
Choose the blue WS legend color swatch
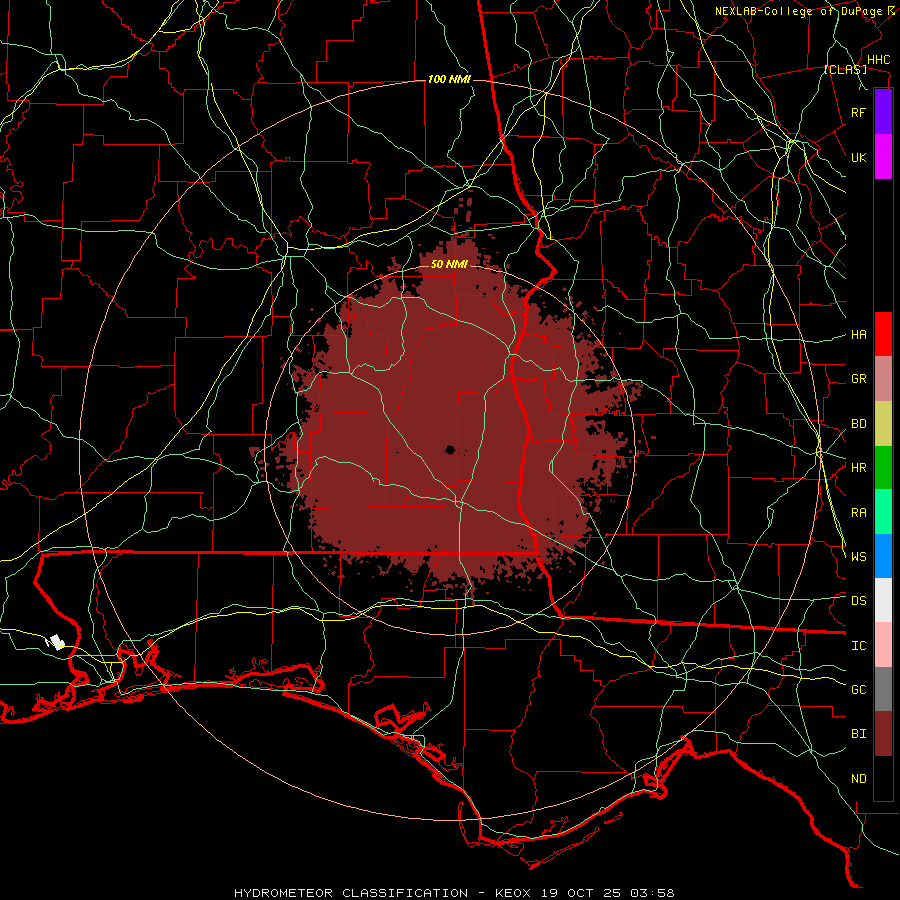[x=883, y=556]
